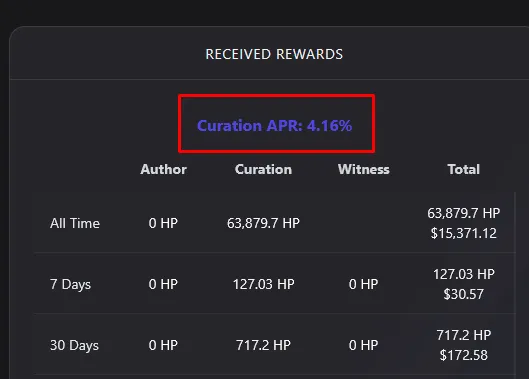
Task: Select the 30 Days row label
Action: point(74,345)
